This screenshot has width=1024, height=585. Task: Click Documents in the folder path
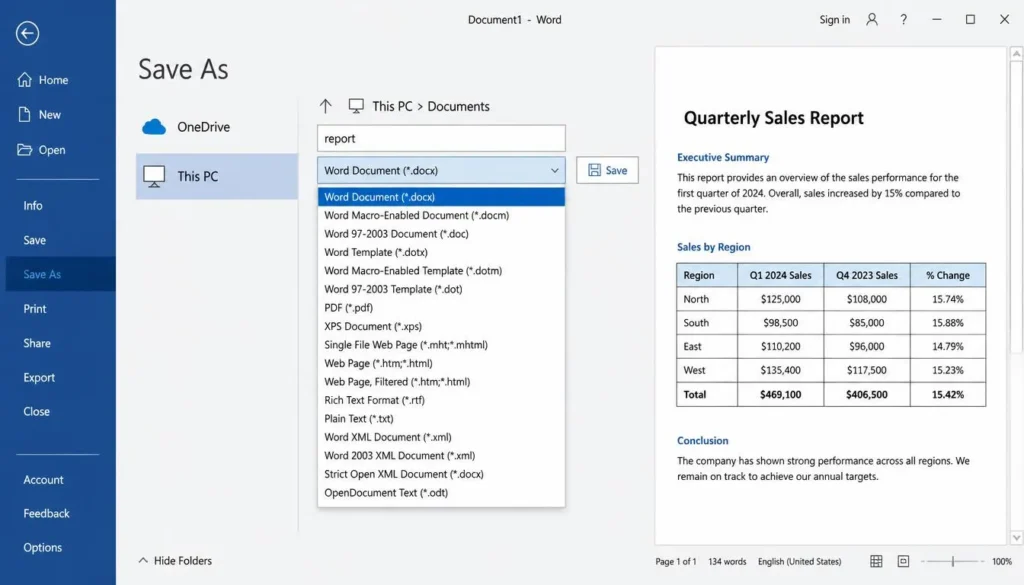pyautogui.click(x=458, y=106)
